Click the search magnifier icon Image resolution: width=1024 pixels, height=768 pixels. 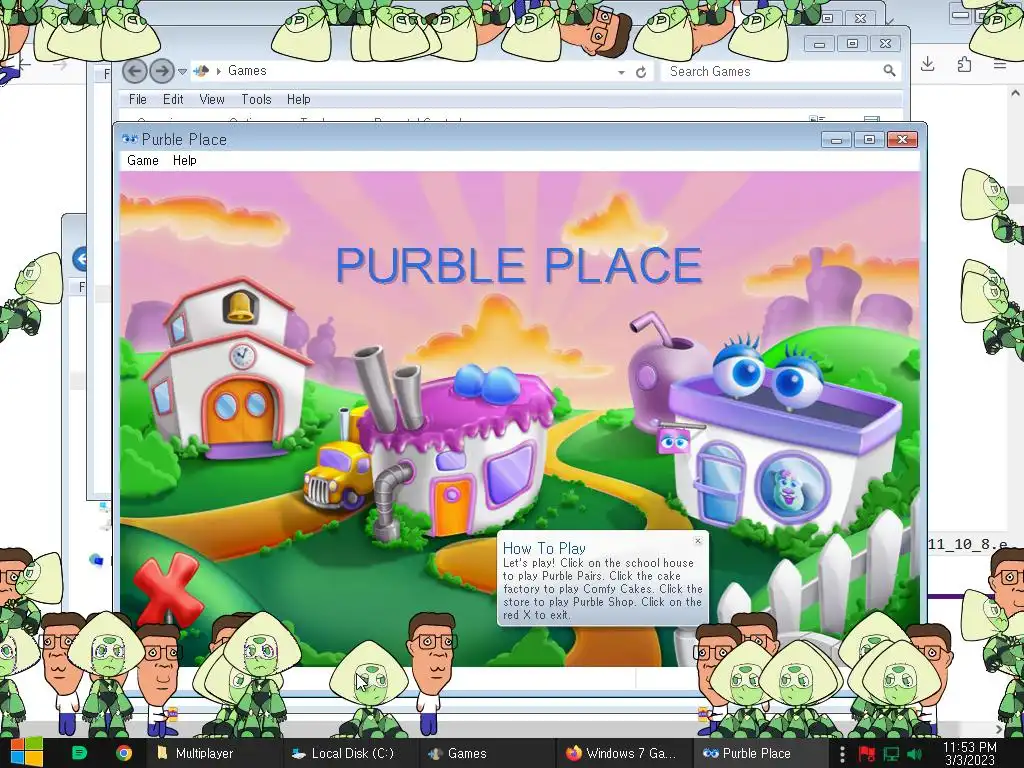889,71
